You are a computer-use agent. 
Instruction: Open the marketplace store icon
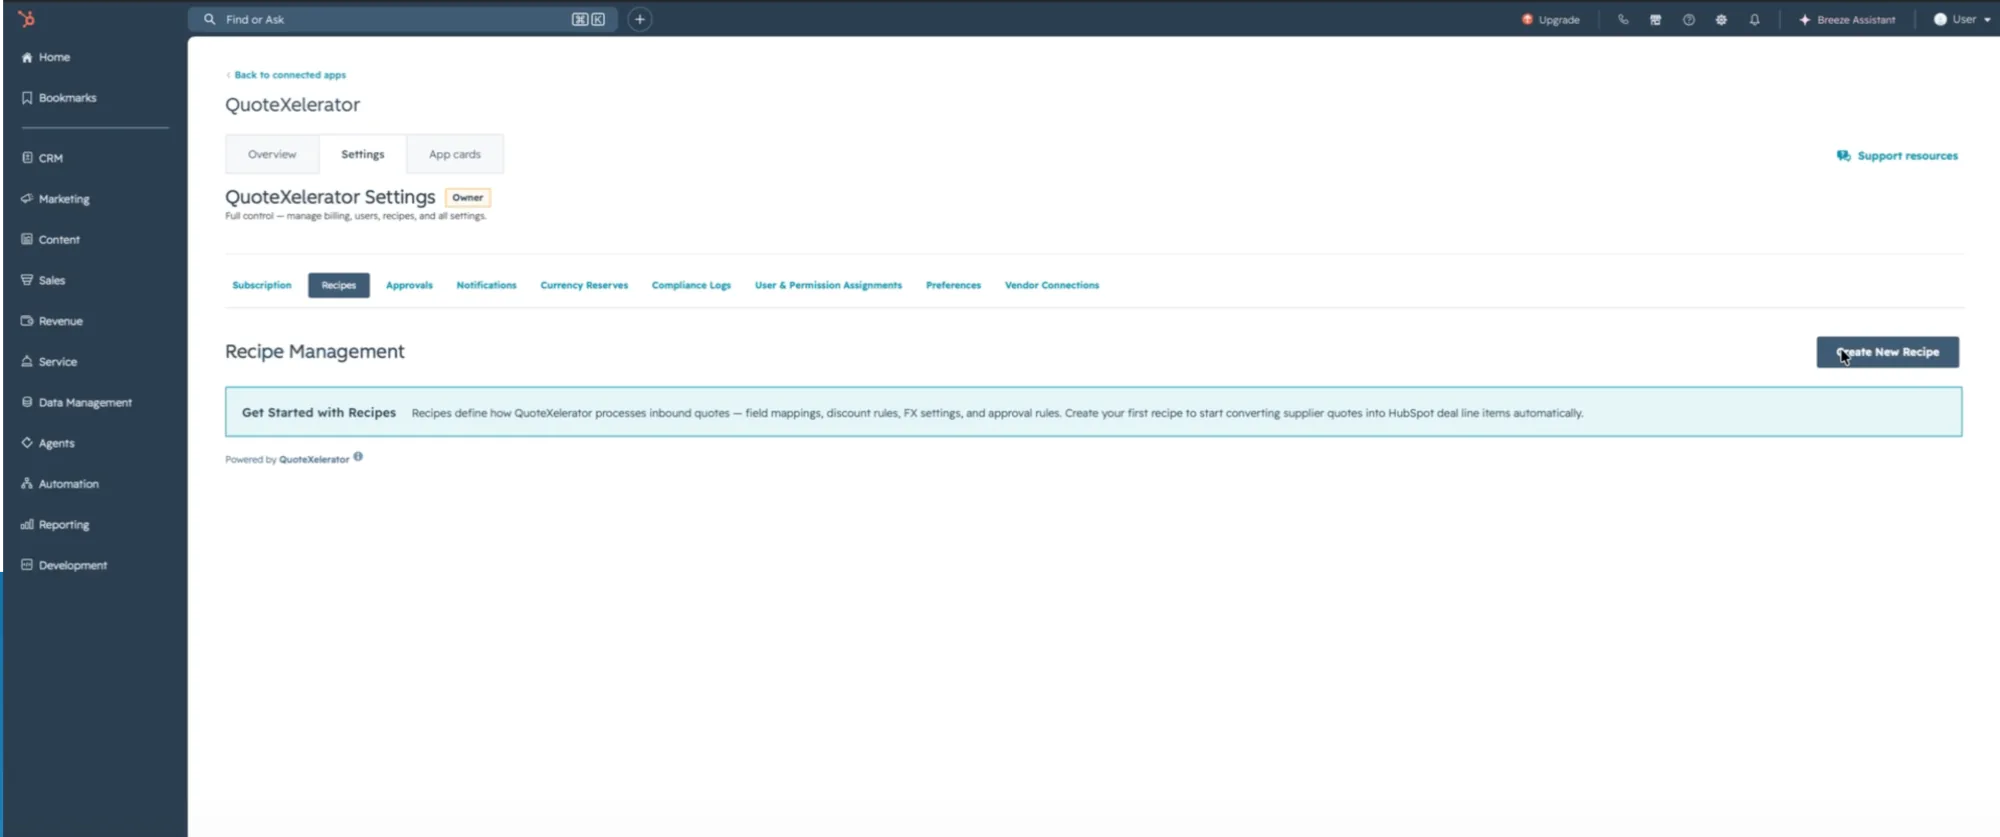1656,19
